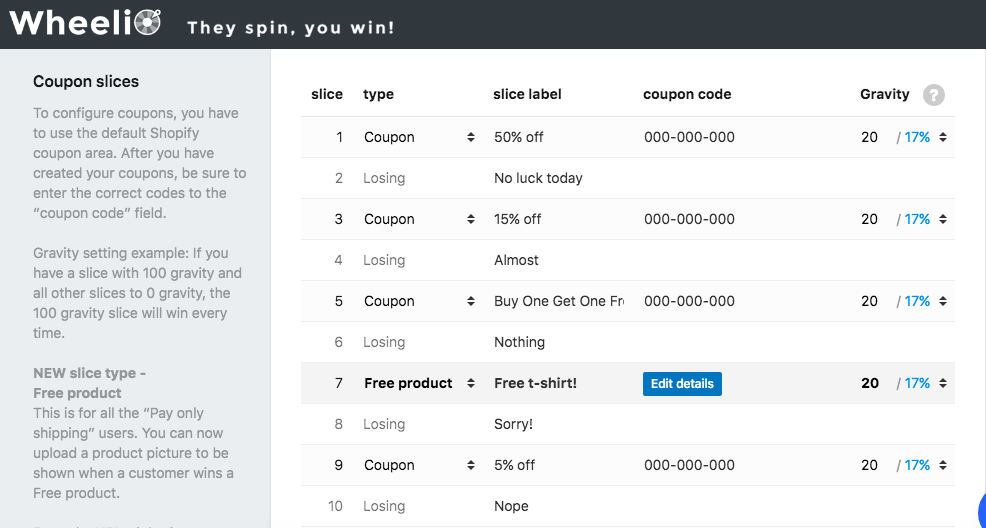Click gravity value field for slice 5

pyautogui.click(x=870, y=301)
